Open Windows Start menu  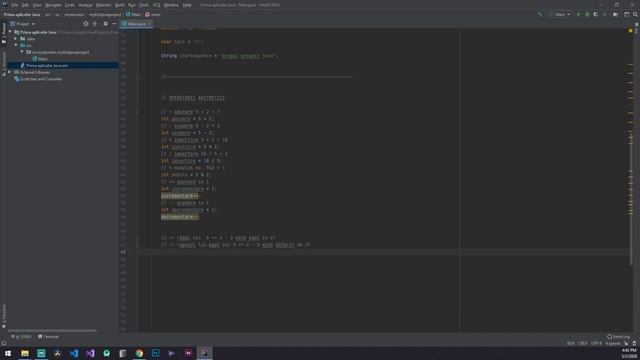pos(8,353)
